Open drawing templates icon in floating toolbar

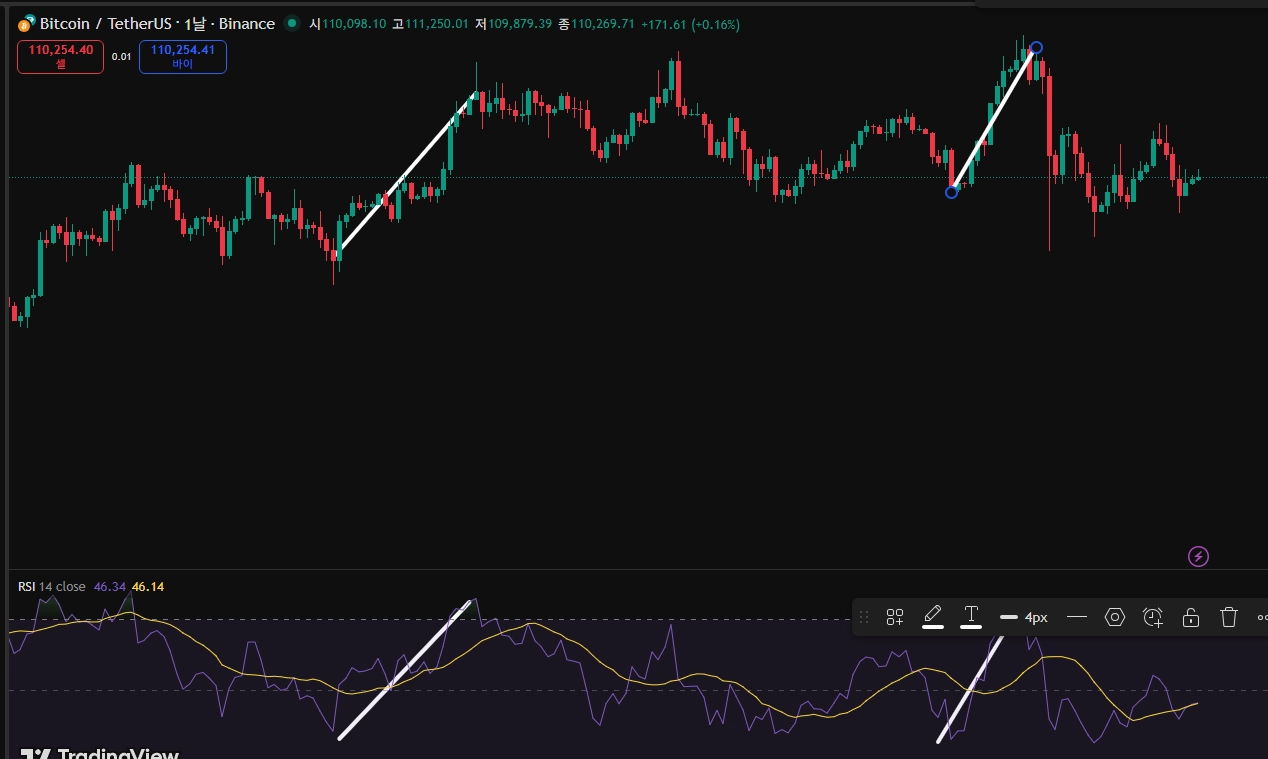(x=894, y=617)
